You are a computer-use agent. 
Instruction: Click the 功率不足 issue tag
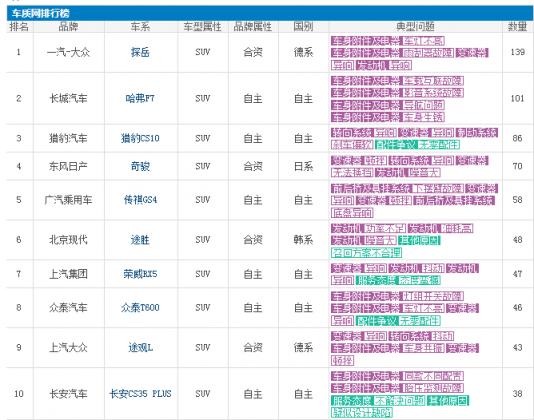pyautogui.click(x=385, y=228)
